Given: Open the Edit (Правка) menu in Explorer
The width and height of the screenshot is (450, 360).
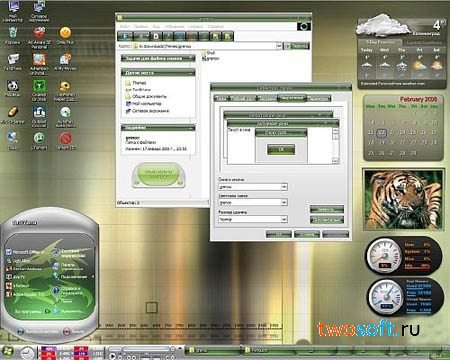Looking at the screenshot, I should (x=141, y=26).
